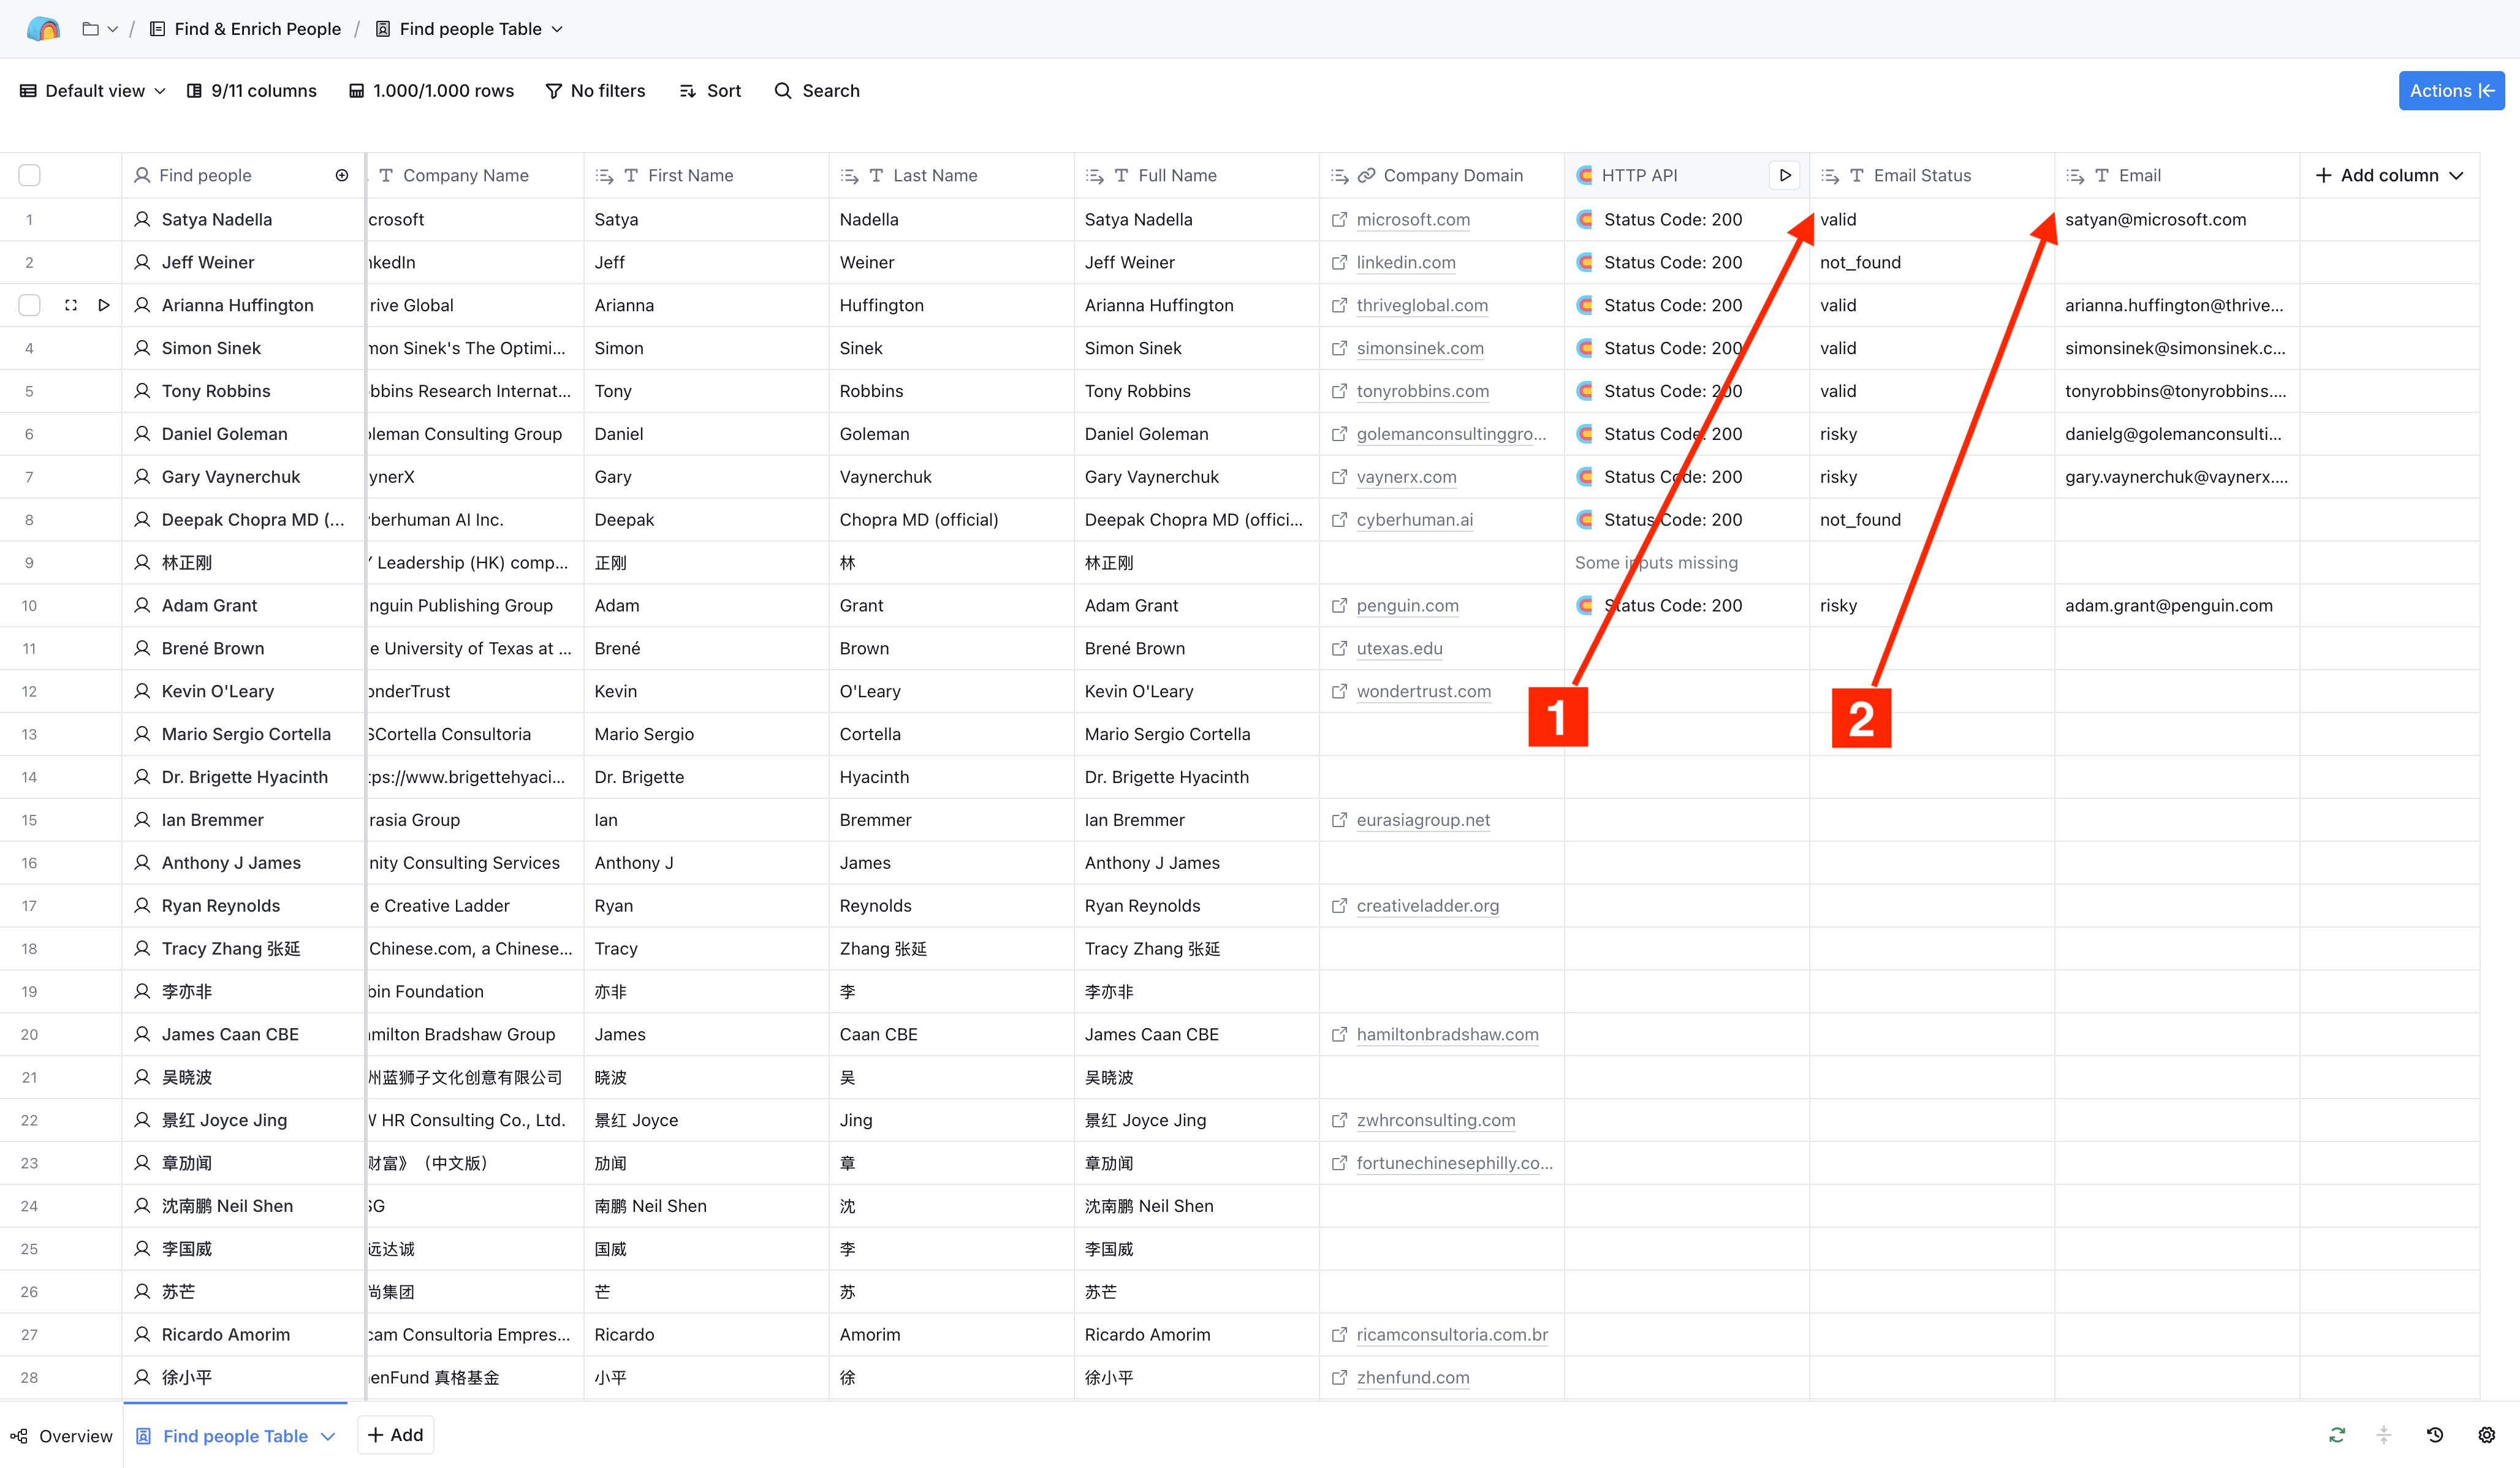Click the refresh icon in bottom bar
Viewport: 2520px width, 1468px height.
2337,1435
